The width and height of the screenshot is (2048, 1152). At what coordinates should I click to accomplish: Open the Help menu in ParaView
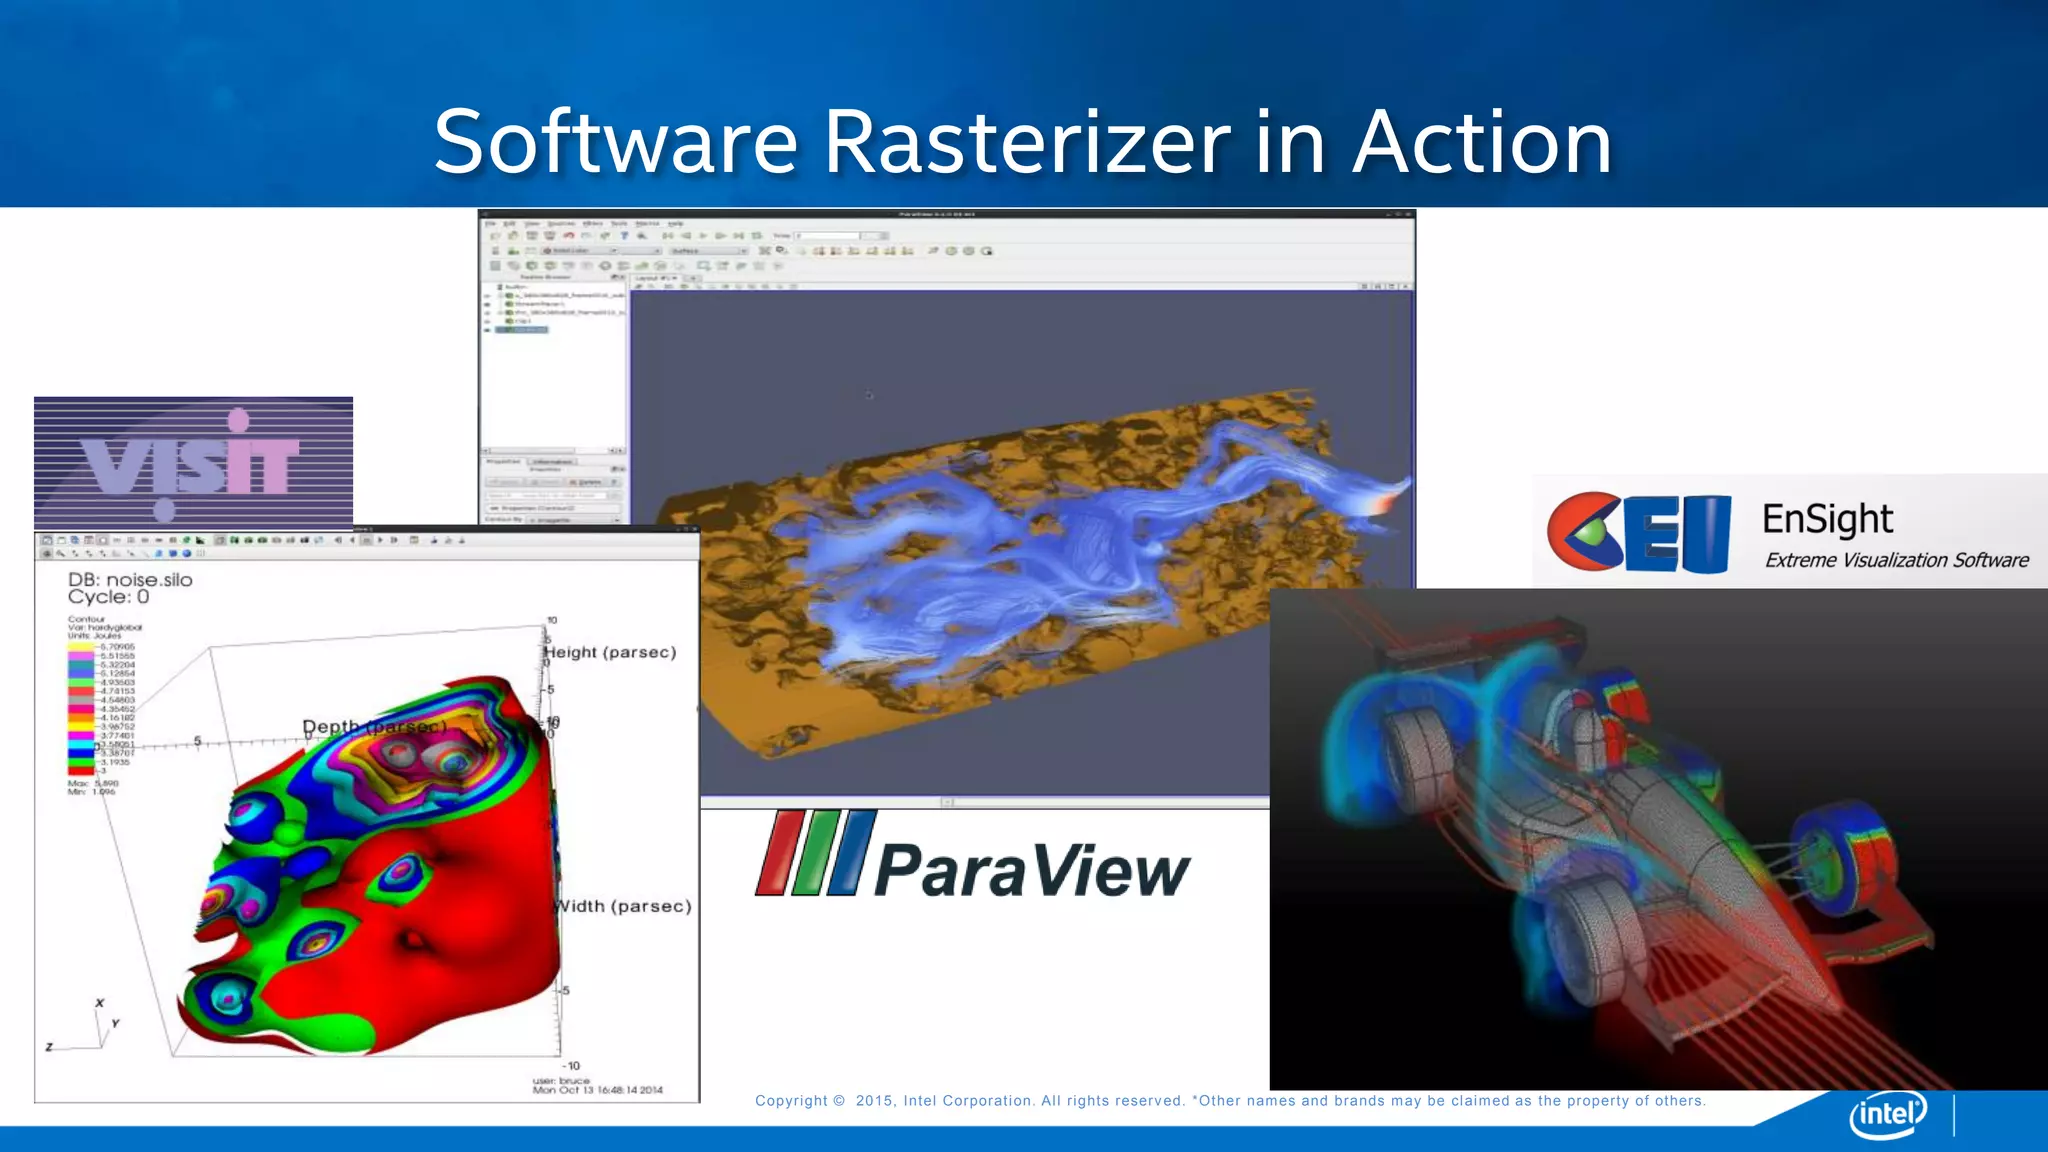point(676,223)
